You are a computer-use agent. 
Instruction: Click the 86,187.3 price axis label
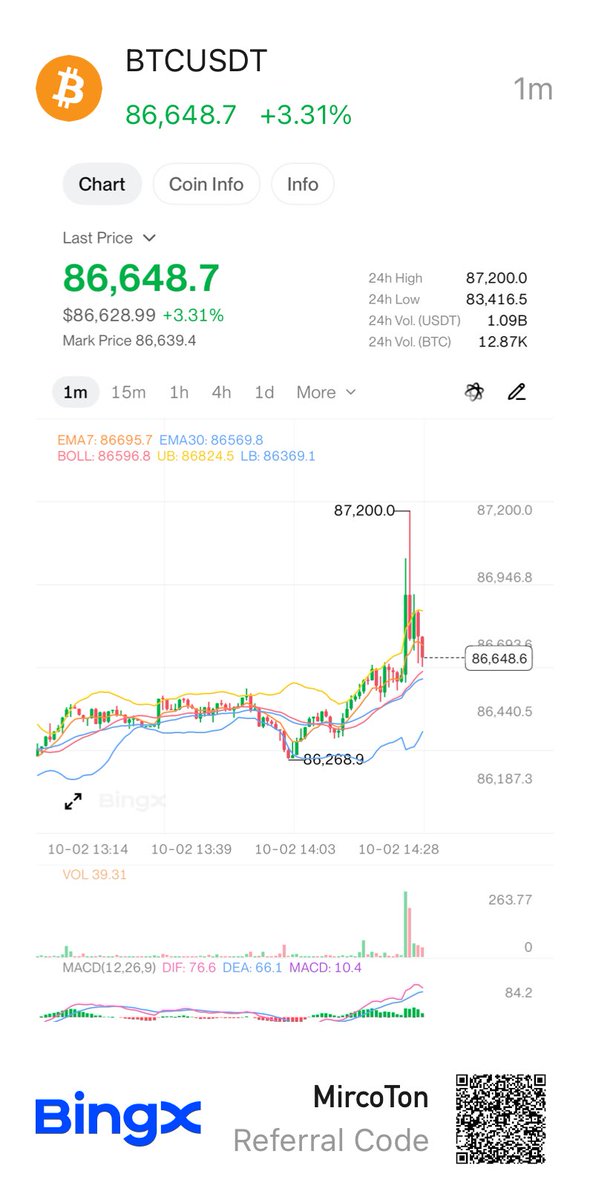[505, 778]
